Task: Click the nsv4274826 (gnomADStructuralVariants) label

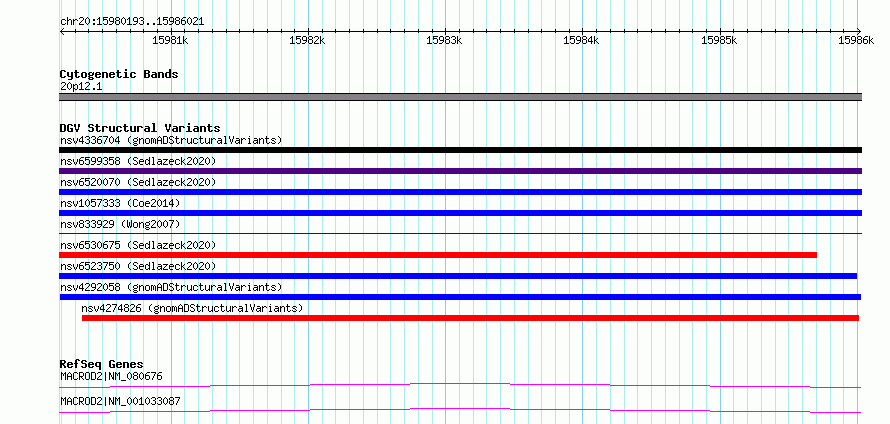Action: 192,308
